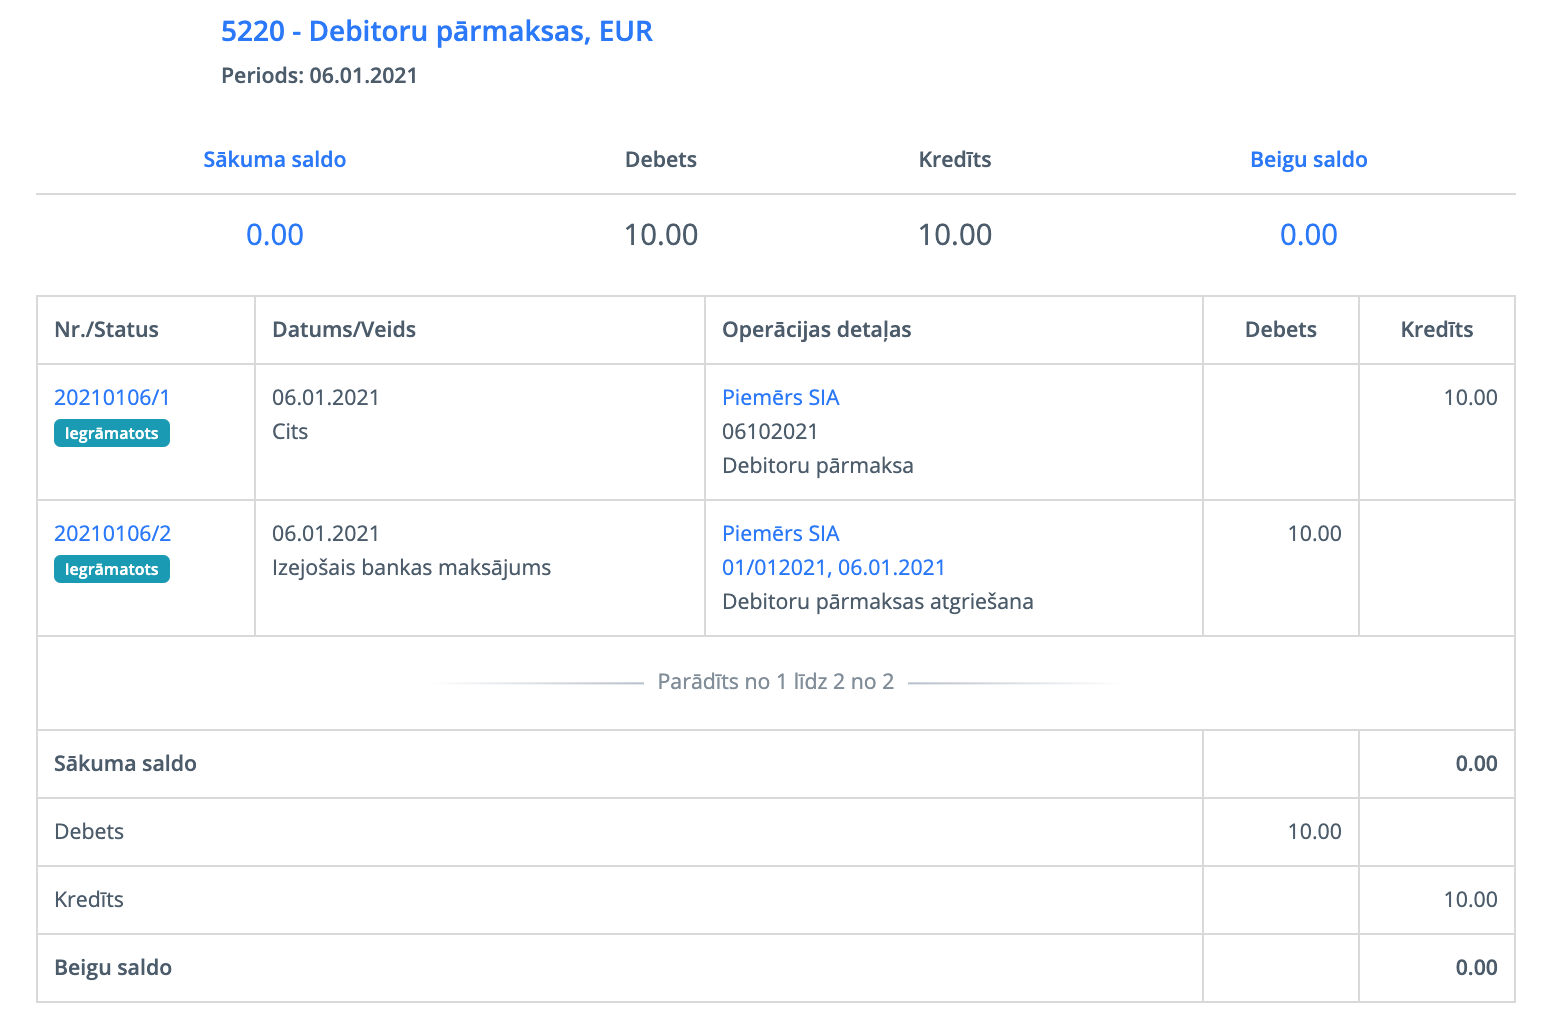Screen dimensions: 1558x1028
Task: Open Piemērs SIA in the Cits transaction row
Action: pos(780,398)
